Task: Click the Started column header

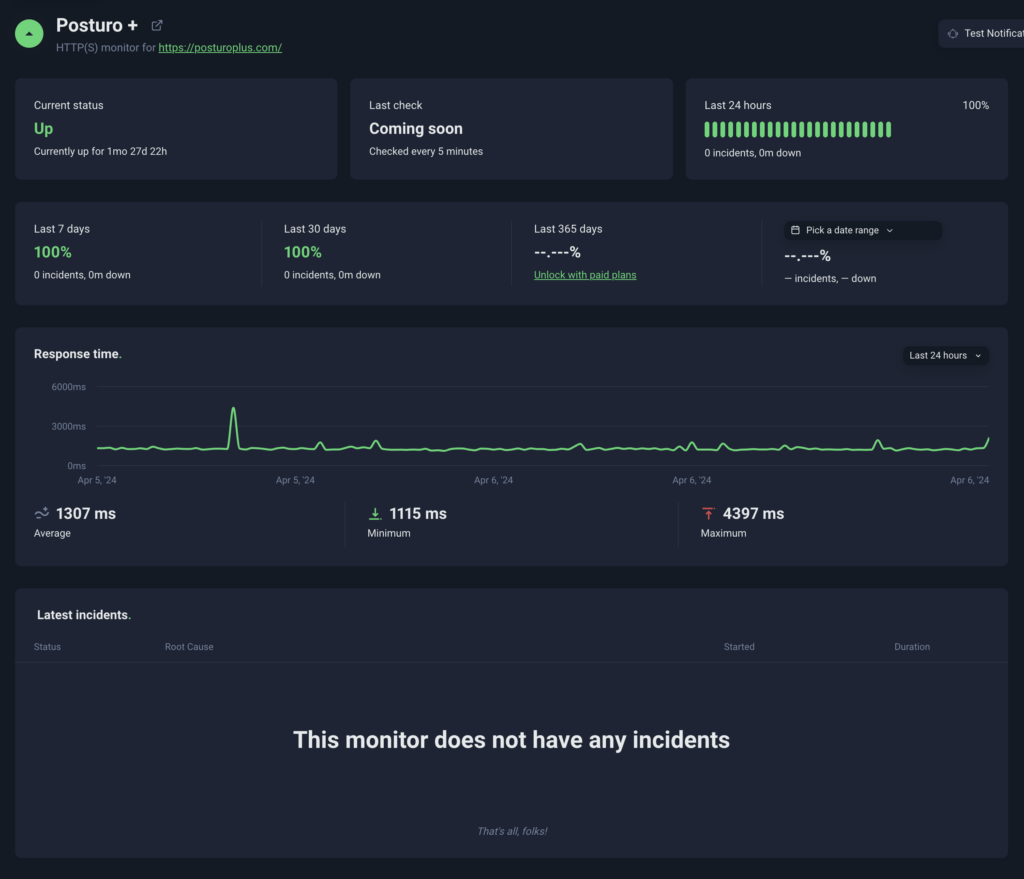Action: (x=739, y=647)
